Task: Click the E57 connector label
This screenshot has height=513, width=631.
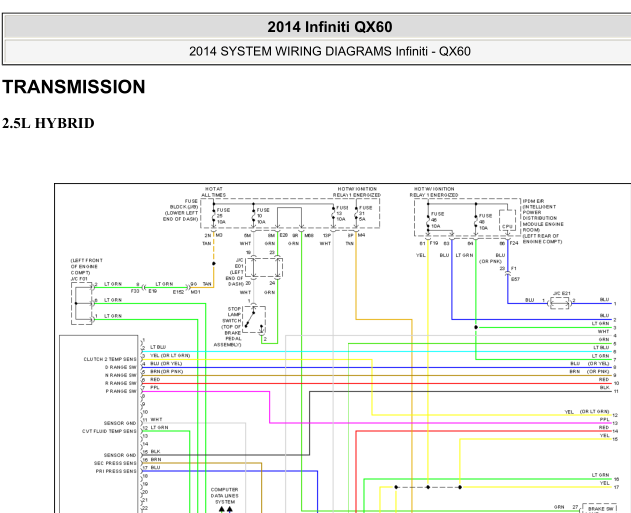Action: pyautogui.click(x=515, y=279)
